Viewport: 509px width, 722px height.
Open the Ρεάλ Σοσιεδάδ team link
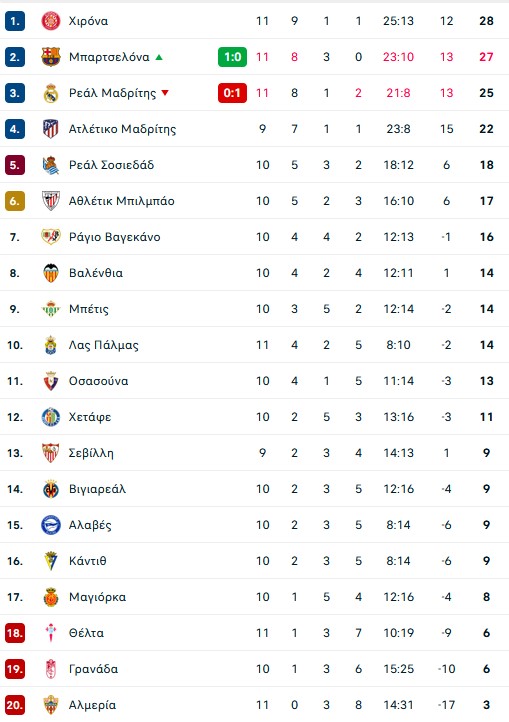[x=111, y=165]
